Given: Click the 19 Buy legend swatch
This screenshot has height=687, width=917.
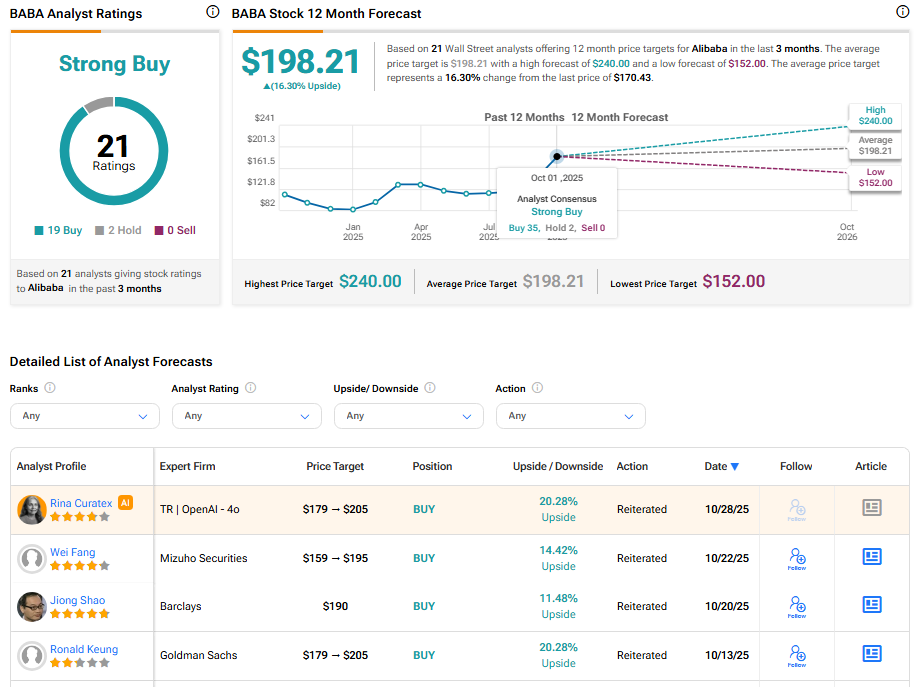Looking at the screenshot, I should 39,230.
